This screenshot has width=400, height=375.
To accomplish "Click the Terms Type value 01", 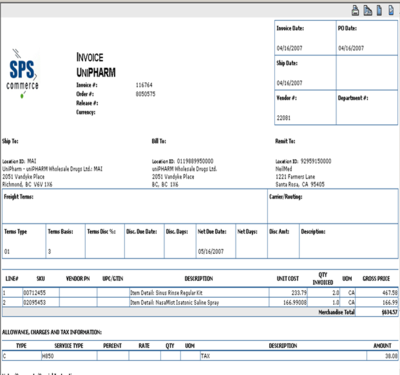I will (x=7, y=251).
